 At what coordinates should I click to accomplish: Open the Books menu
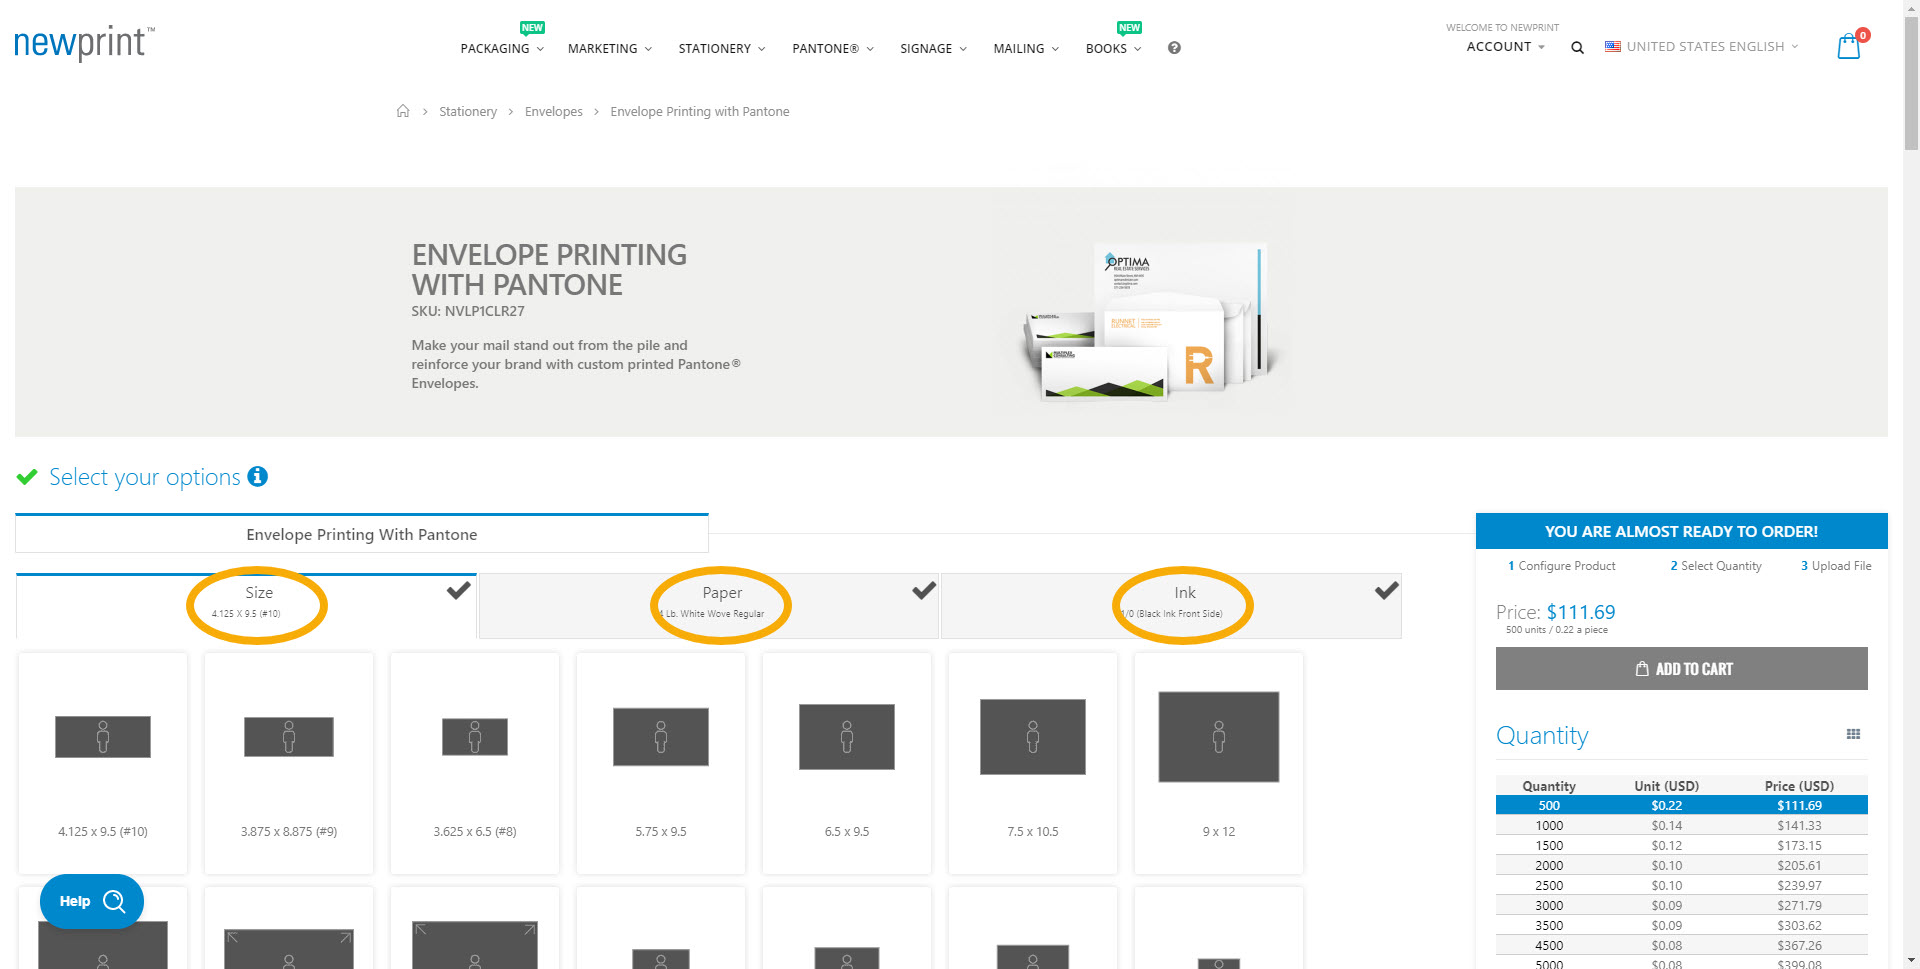click(1113, 48)
